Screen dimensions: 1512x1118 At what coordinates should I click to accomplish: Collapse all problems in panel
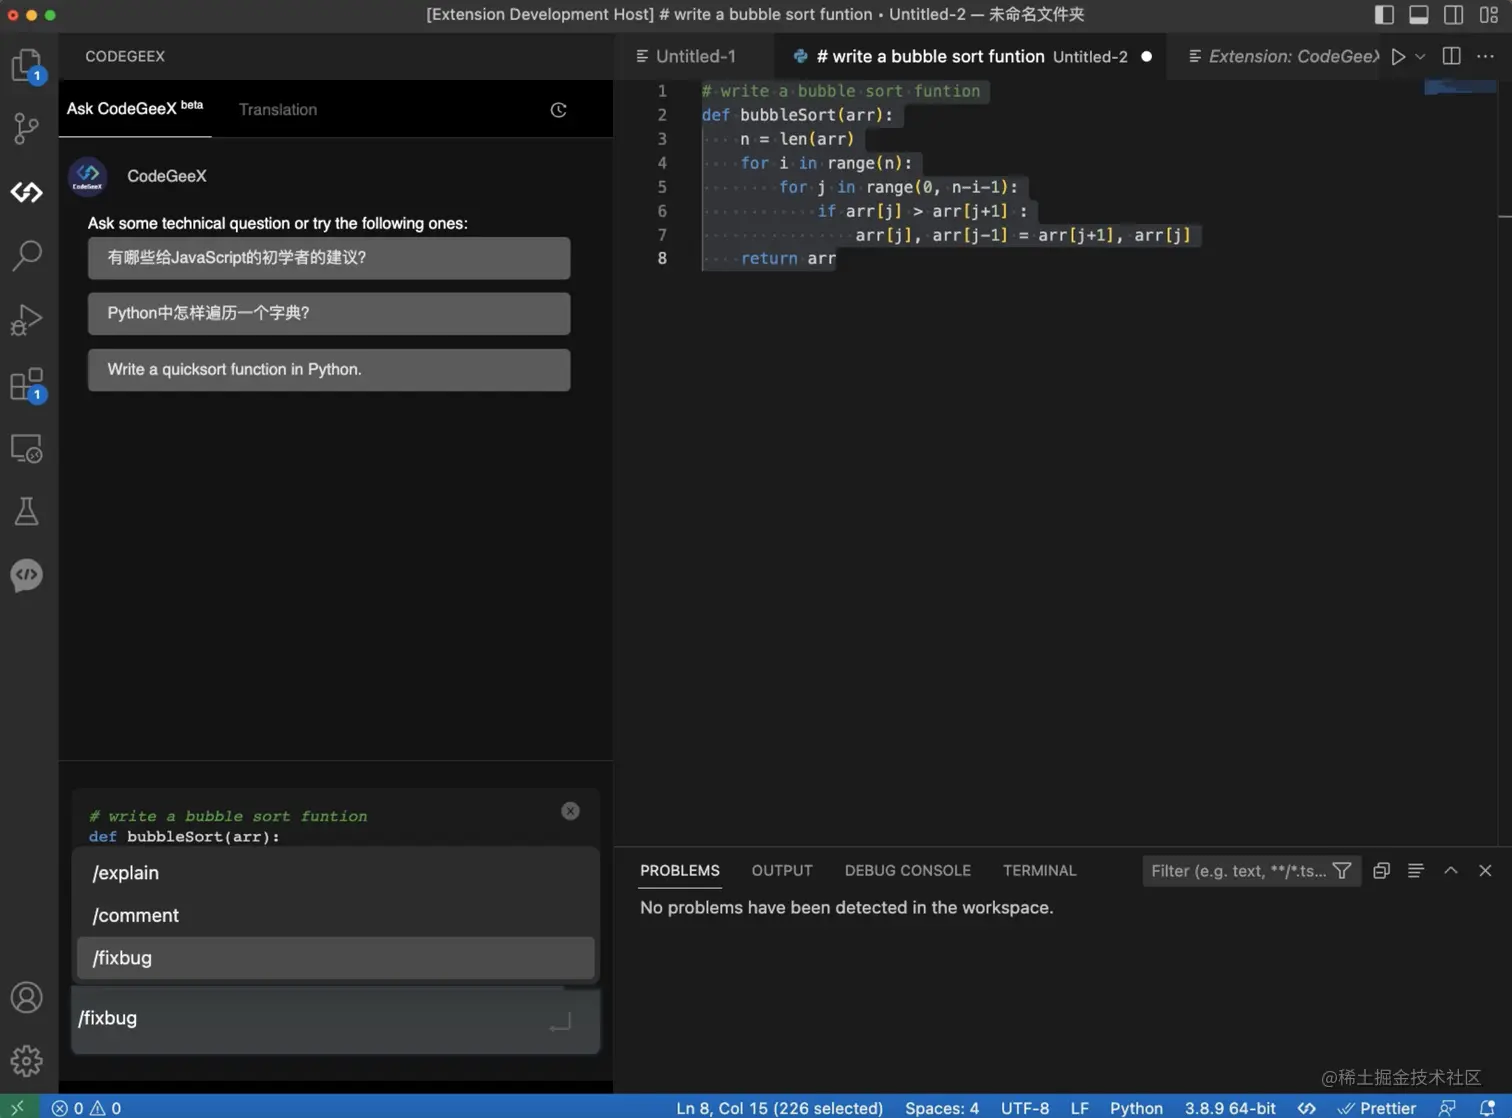[1382, 871]
